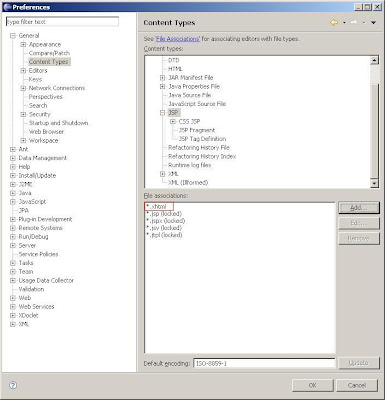Click the forward navigation arrow icon
Screen dimensions: 385x400
click(x=354, y=22)
